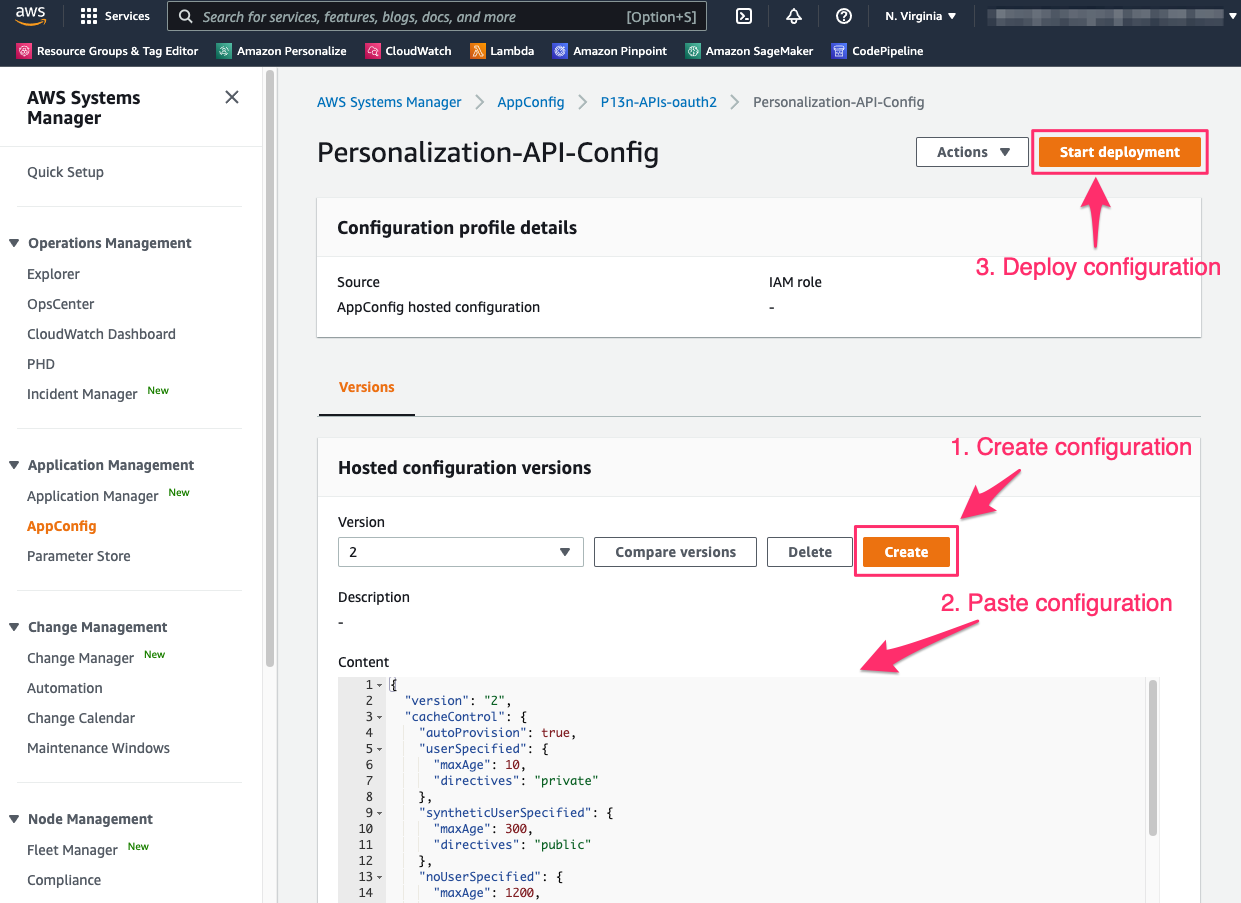Image resolution: width=1241 pixels, height=903 pixels.
Task: Click the Compare versions button
Action: pos(675,552)
